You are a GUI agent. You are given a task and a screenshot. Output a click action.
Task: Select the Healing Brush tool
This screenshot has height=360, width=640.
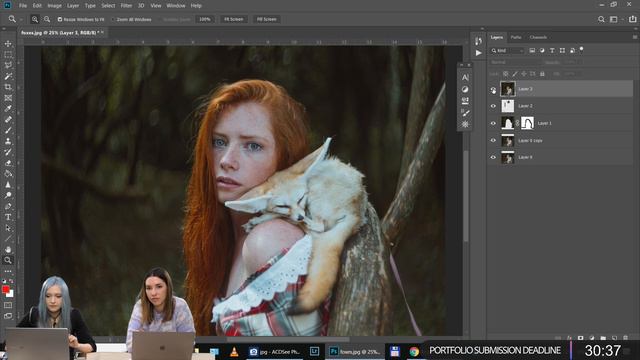point(8,120)
